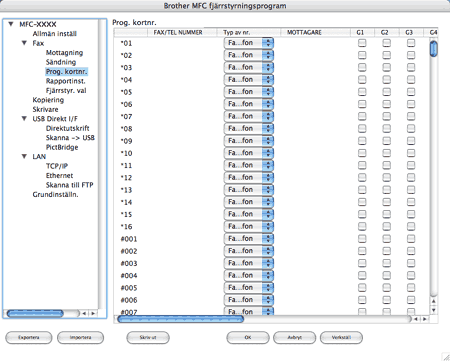This screenshot has width=450, height=361.
Task: Select Skanna -> USB item
Action: 70,138
